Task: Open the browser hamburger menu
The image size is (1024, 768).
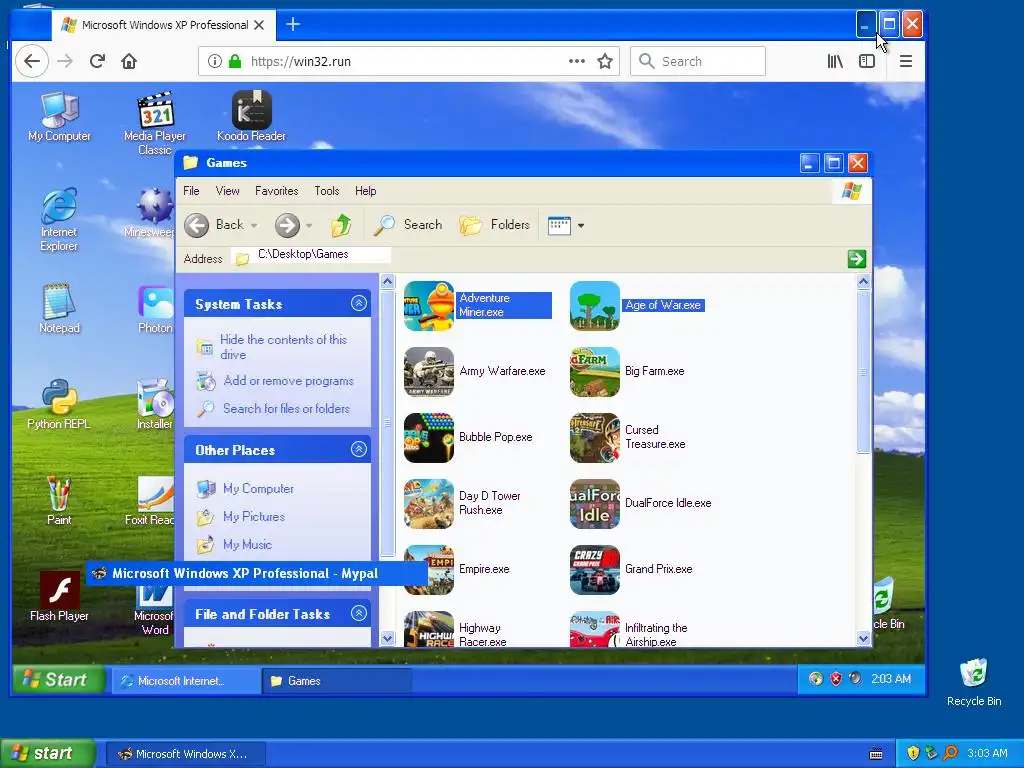Action: point(906,61)
